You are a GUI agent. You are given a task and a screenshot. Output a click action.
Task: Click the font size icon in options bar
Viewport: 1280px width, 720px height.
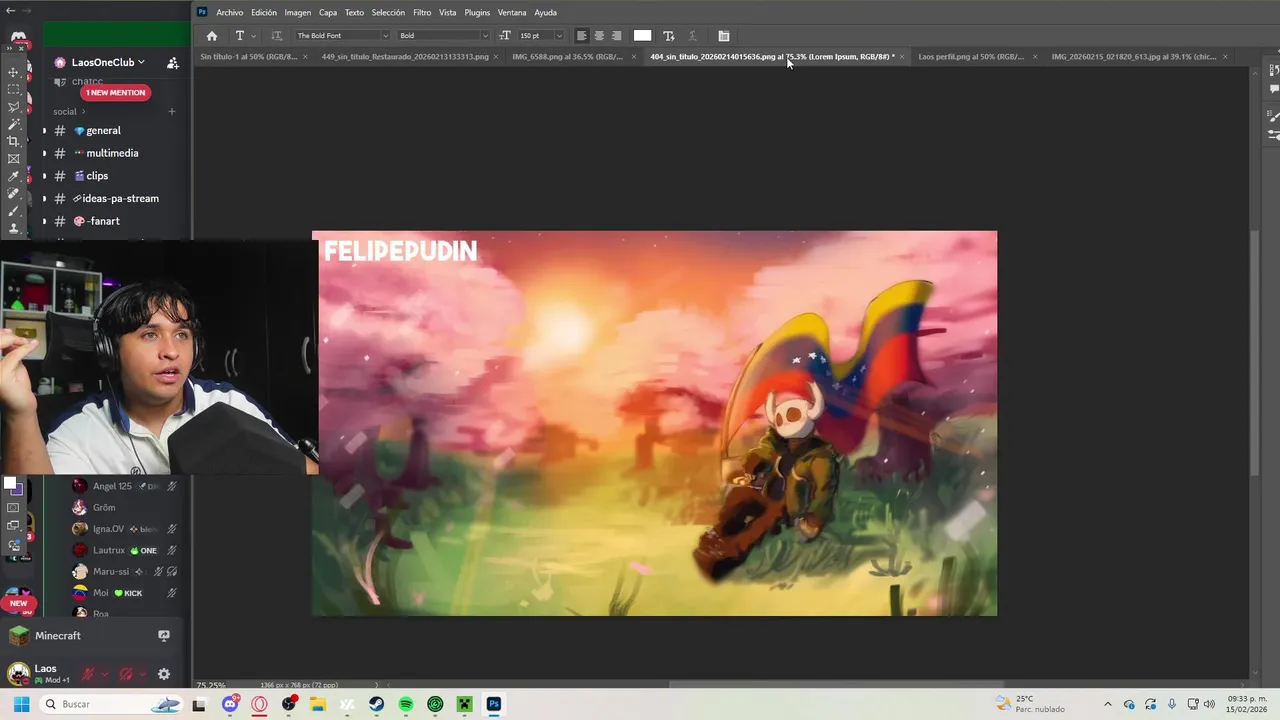point(505,36)
